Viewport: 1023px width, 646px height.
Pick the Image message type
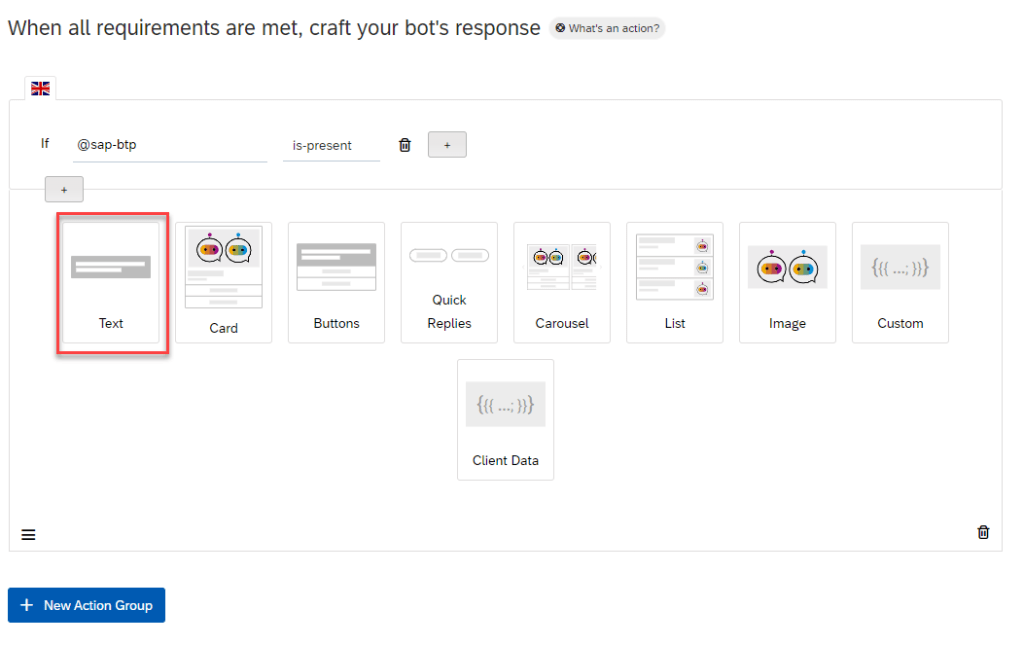coord(787,283)
